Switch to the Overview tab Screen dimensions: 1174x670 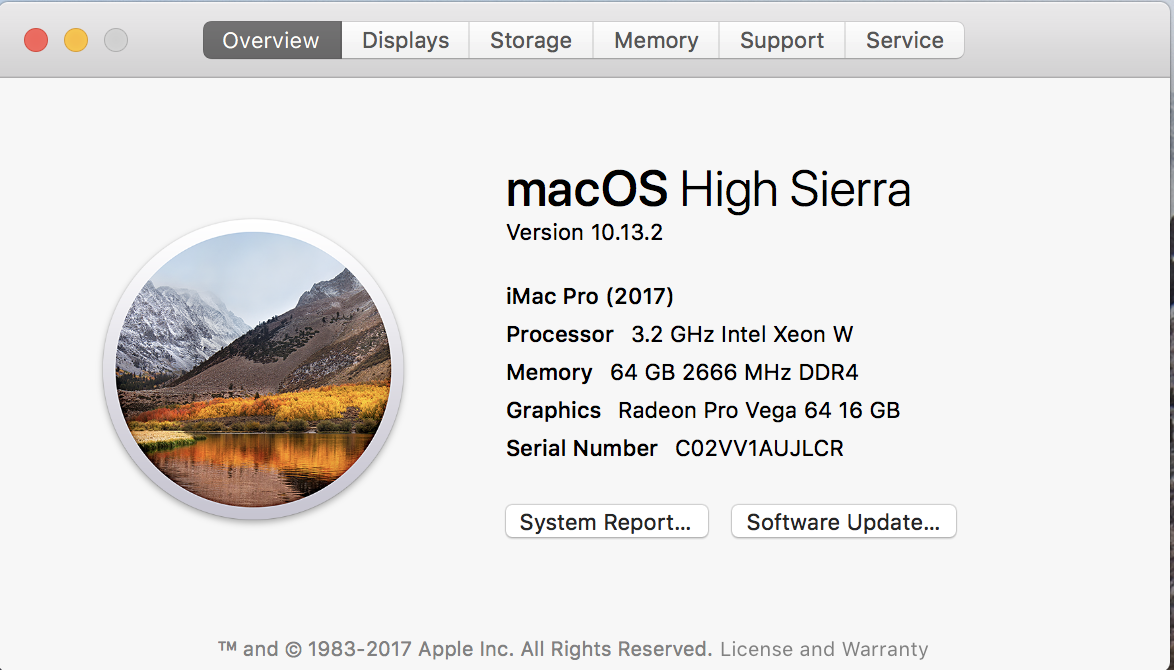271,41
